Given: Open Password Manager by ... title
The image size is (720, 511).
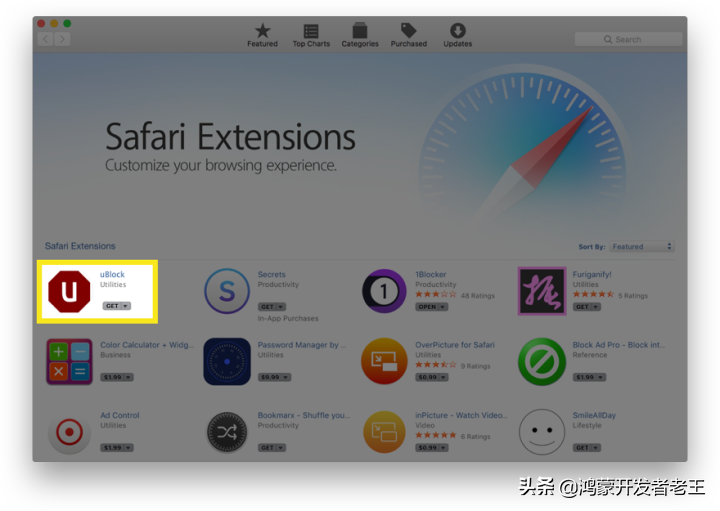Looking at the screenshot, I should click(x=302, y=345).
